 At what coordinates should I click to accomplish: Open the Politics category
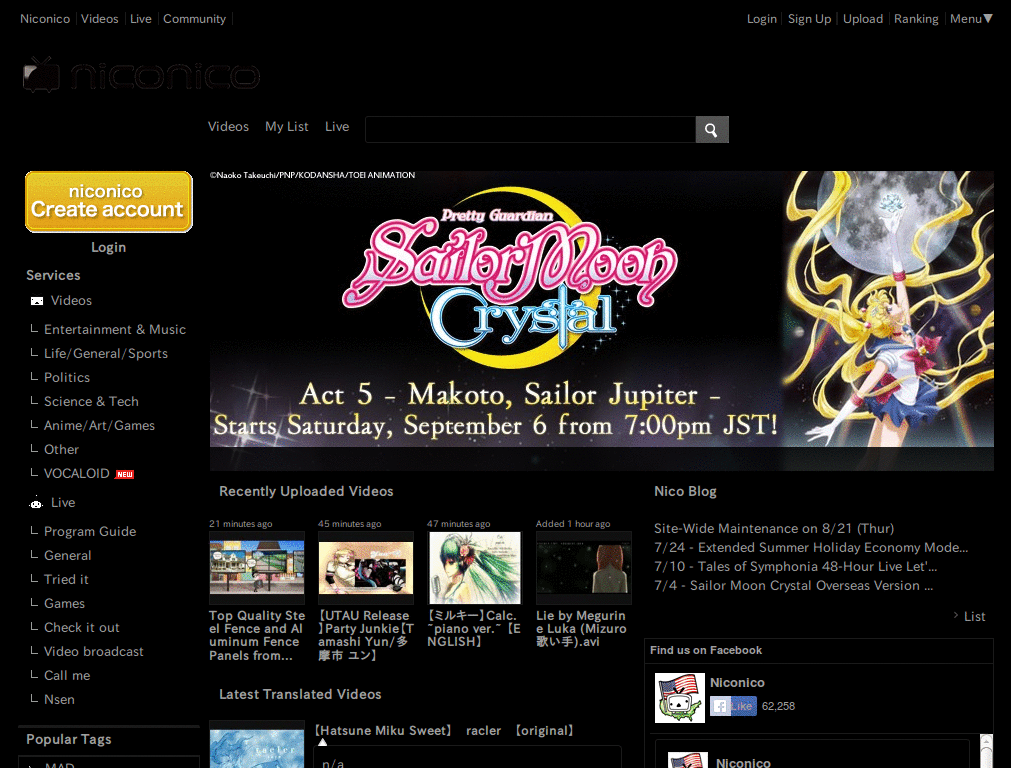tap(67, 377)
